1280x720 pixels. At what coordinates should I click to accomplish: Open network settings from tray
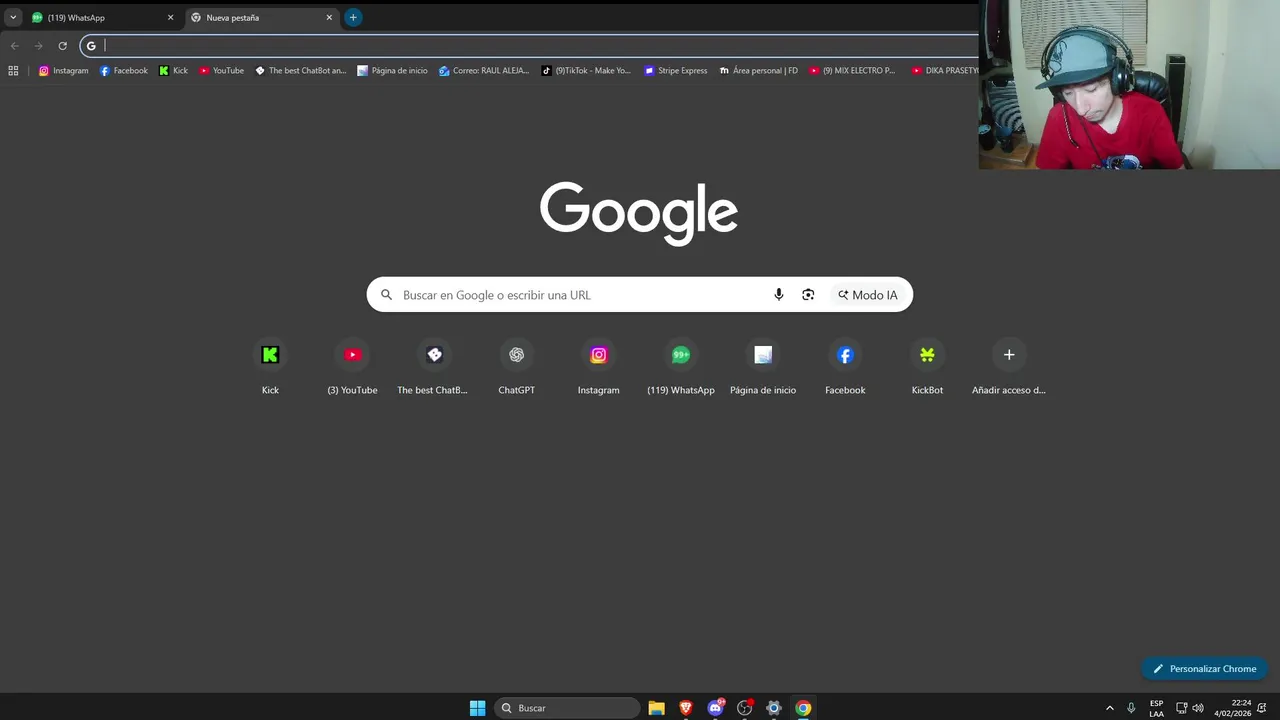coord(1181,708)
